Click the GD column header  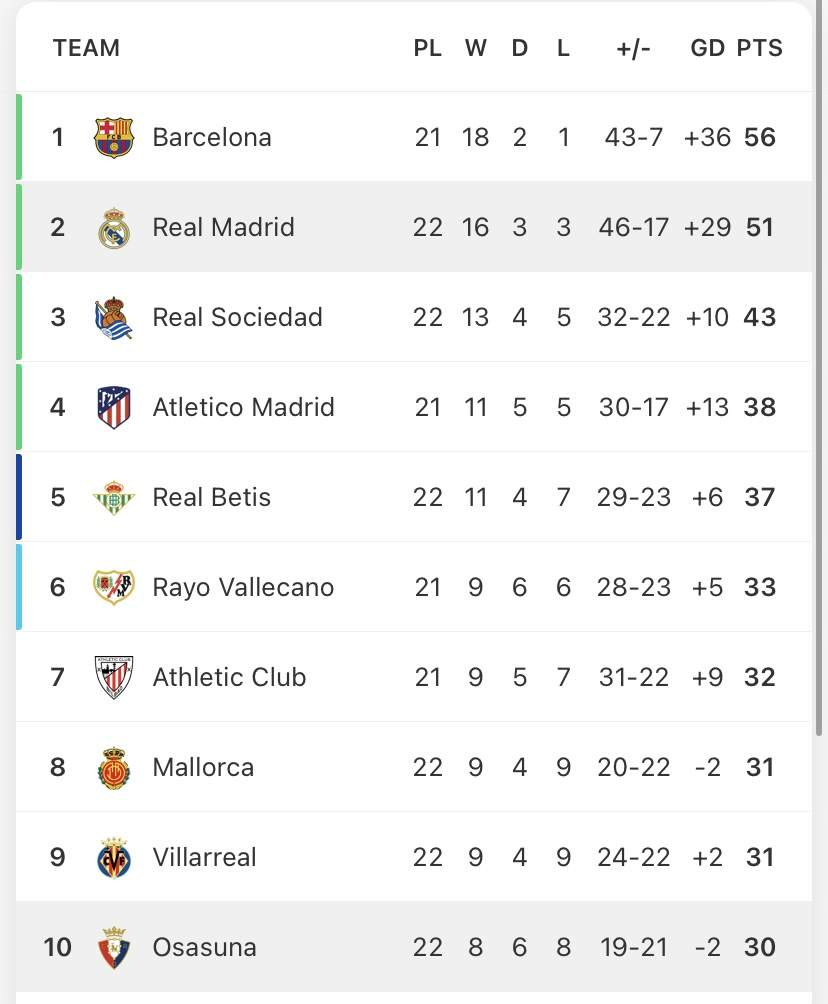tap(707, 48)
